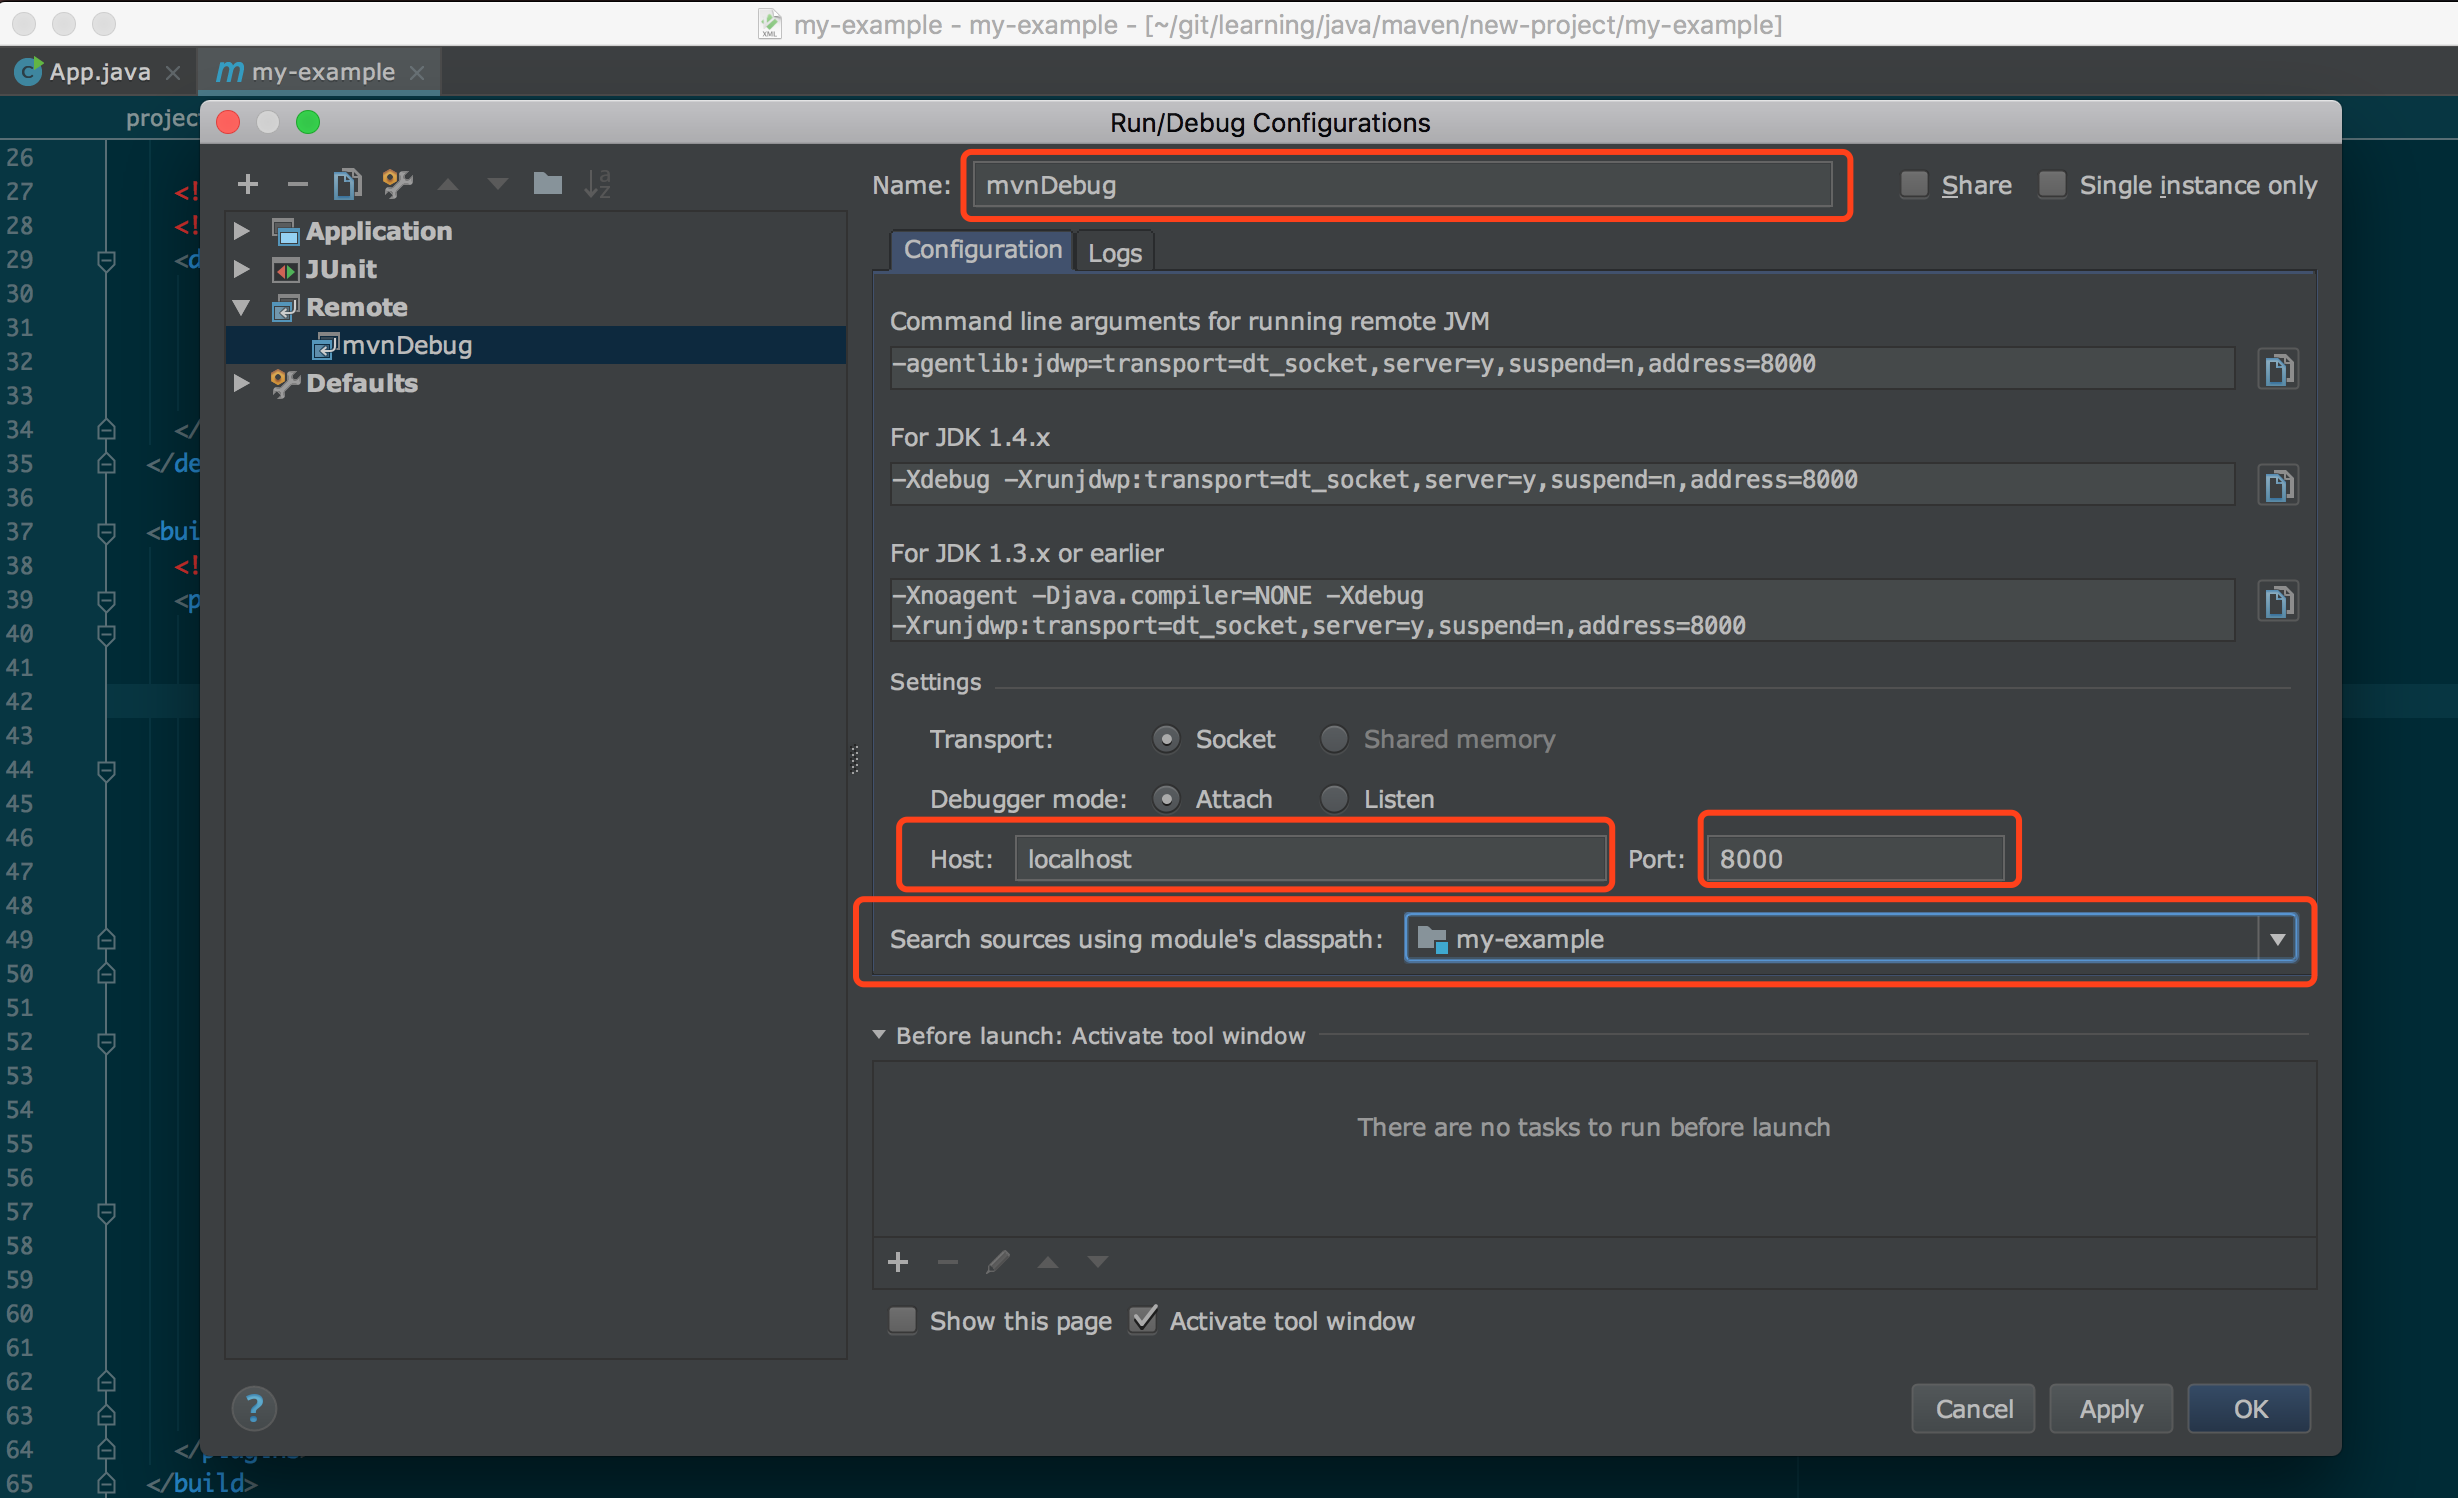Click the copy configuration icon
The width and height of the screenshot is (2458, 1498).
click(x=347, y=184)
